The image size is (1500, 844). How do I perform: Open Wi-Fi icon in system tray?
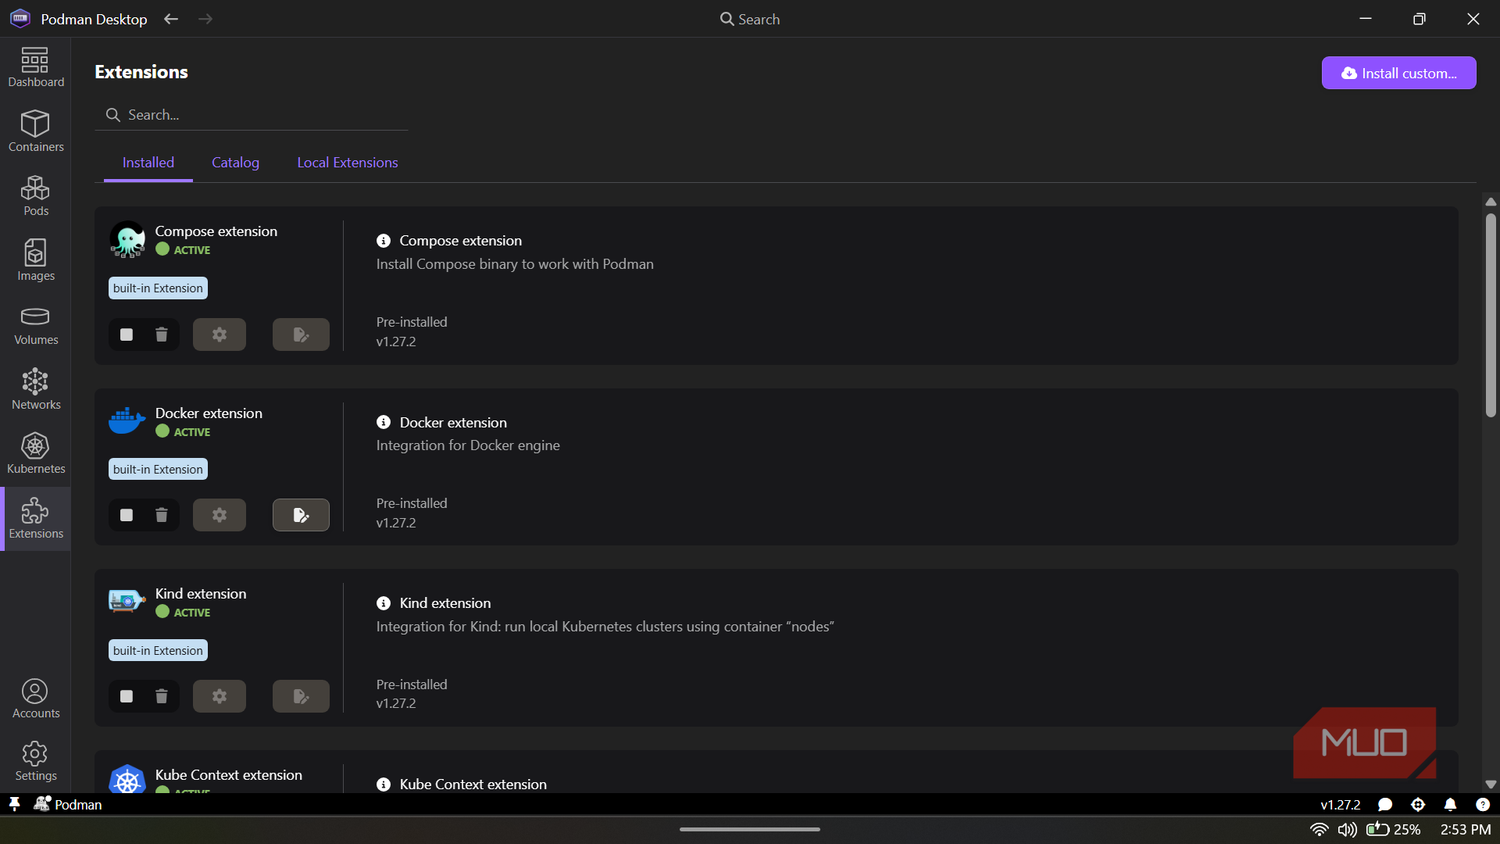coord(1319,829)
